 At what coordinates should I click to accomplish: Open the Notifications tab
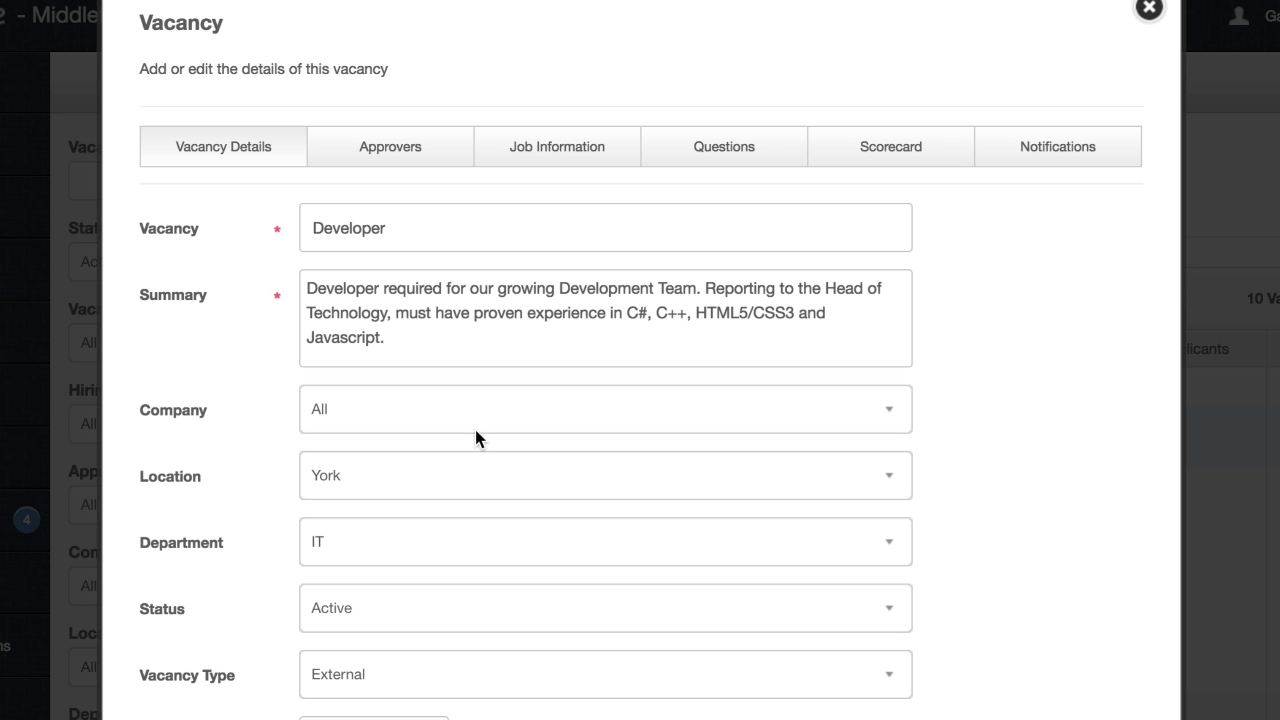pos(1058,146)
